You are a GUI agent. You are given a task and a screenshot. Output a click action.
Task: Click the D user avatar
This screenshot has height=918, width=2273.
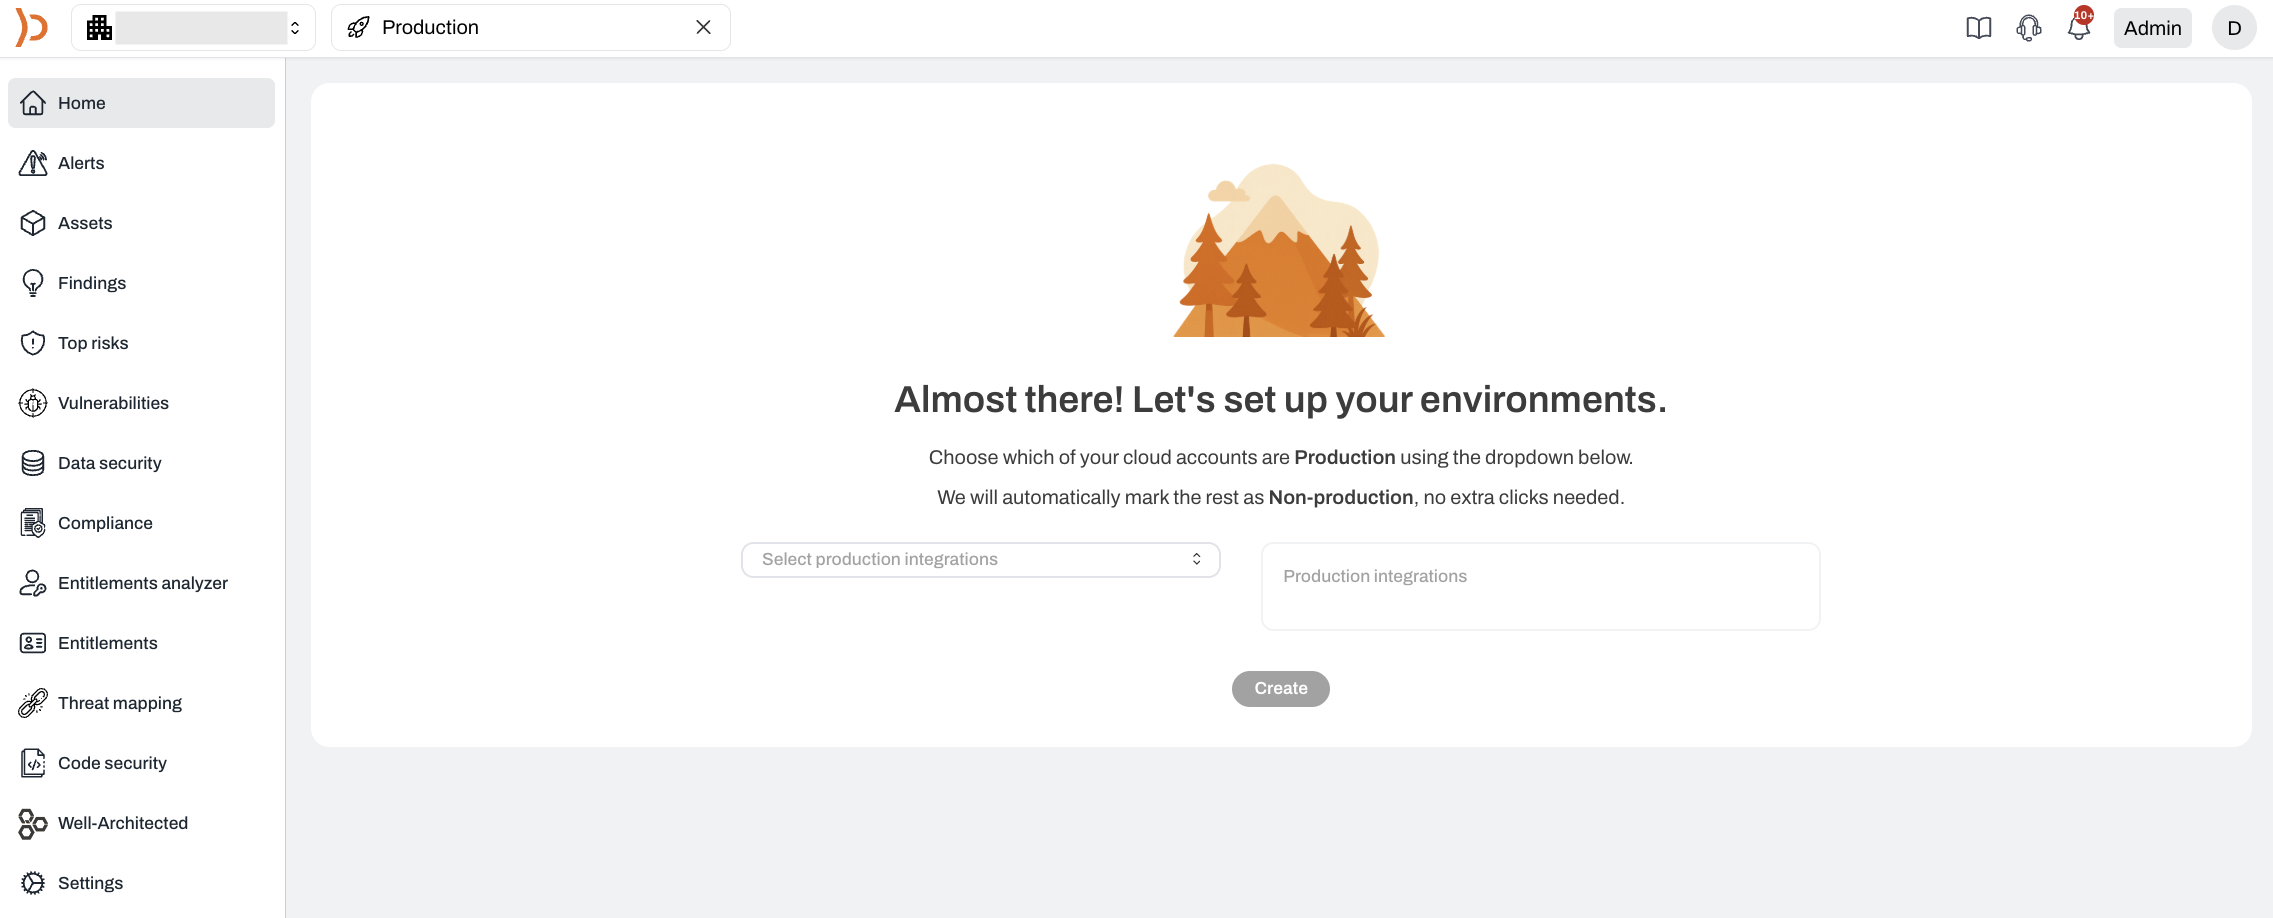pos(2233,27)
